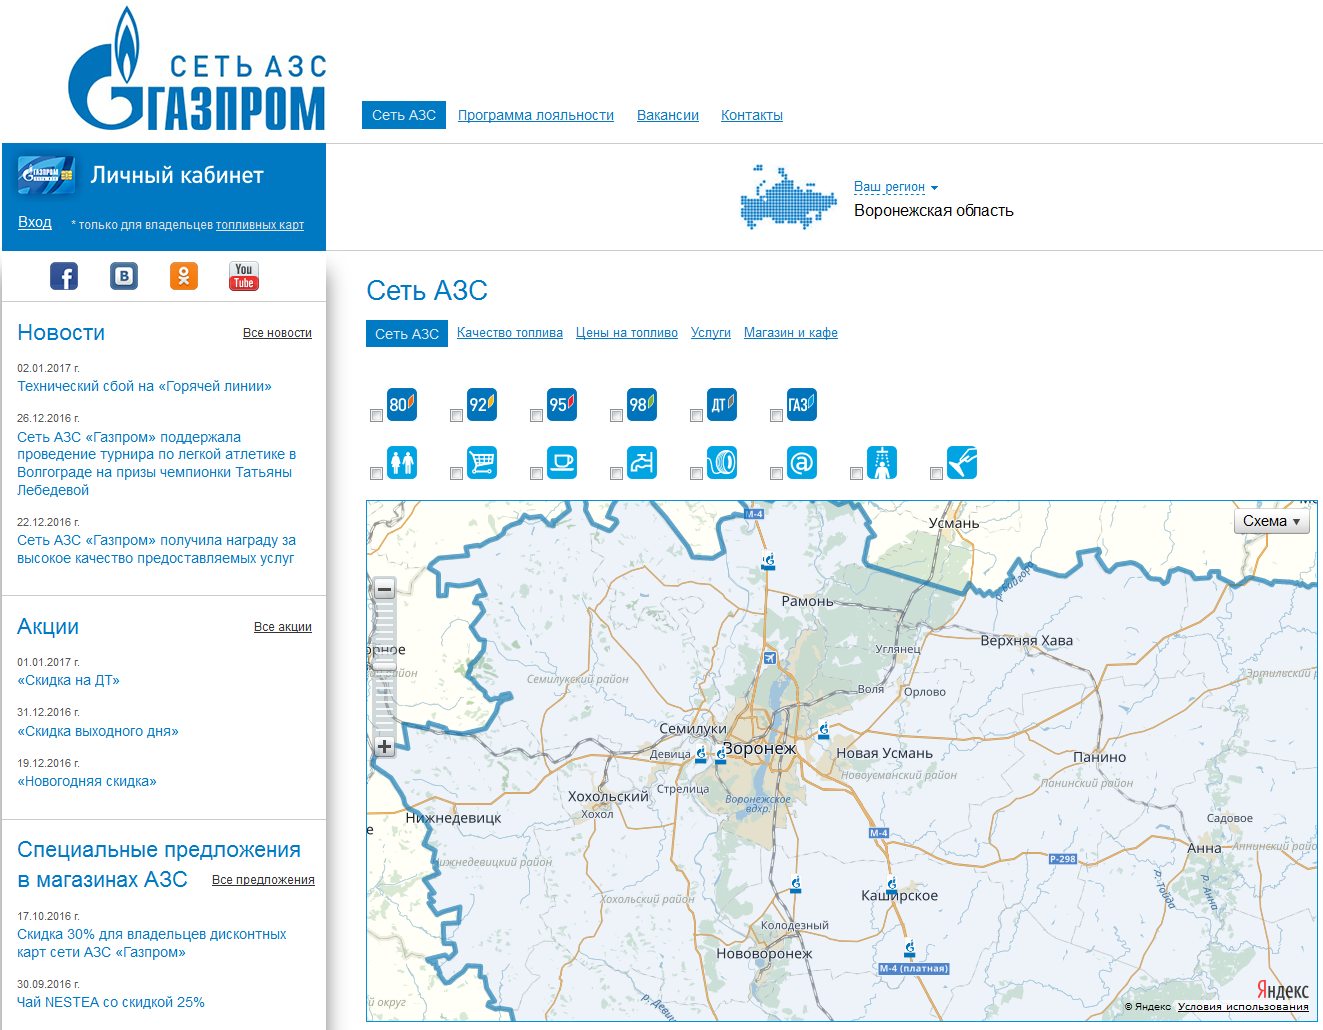Tick the checkbox for 98 fuel
Viewport: 1323px width, 1030px height.
[x=616, y=415]
